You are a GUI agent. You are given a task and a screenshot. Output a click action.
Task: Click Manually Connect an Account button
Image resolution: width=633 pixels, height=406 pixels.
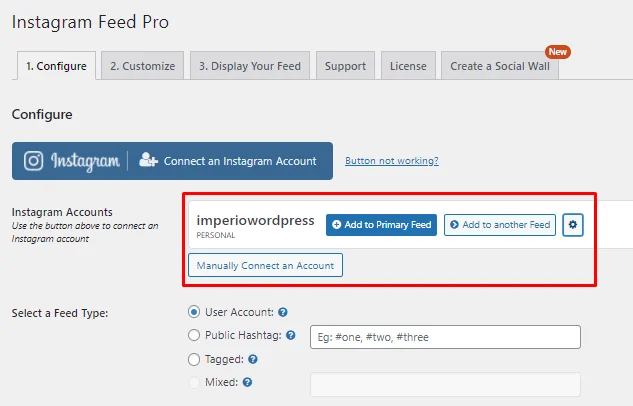click(266, 265)
